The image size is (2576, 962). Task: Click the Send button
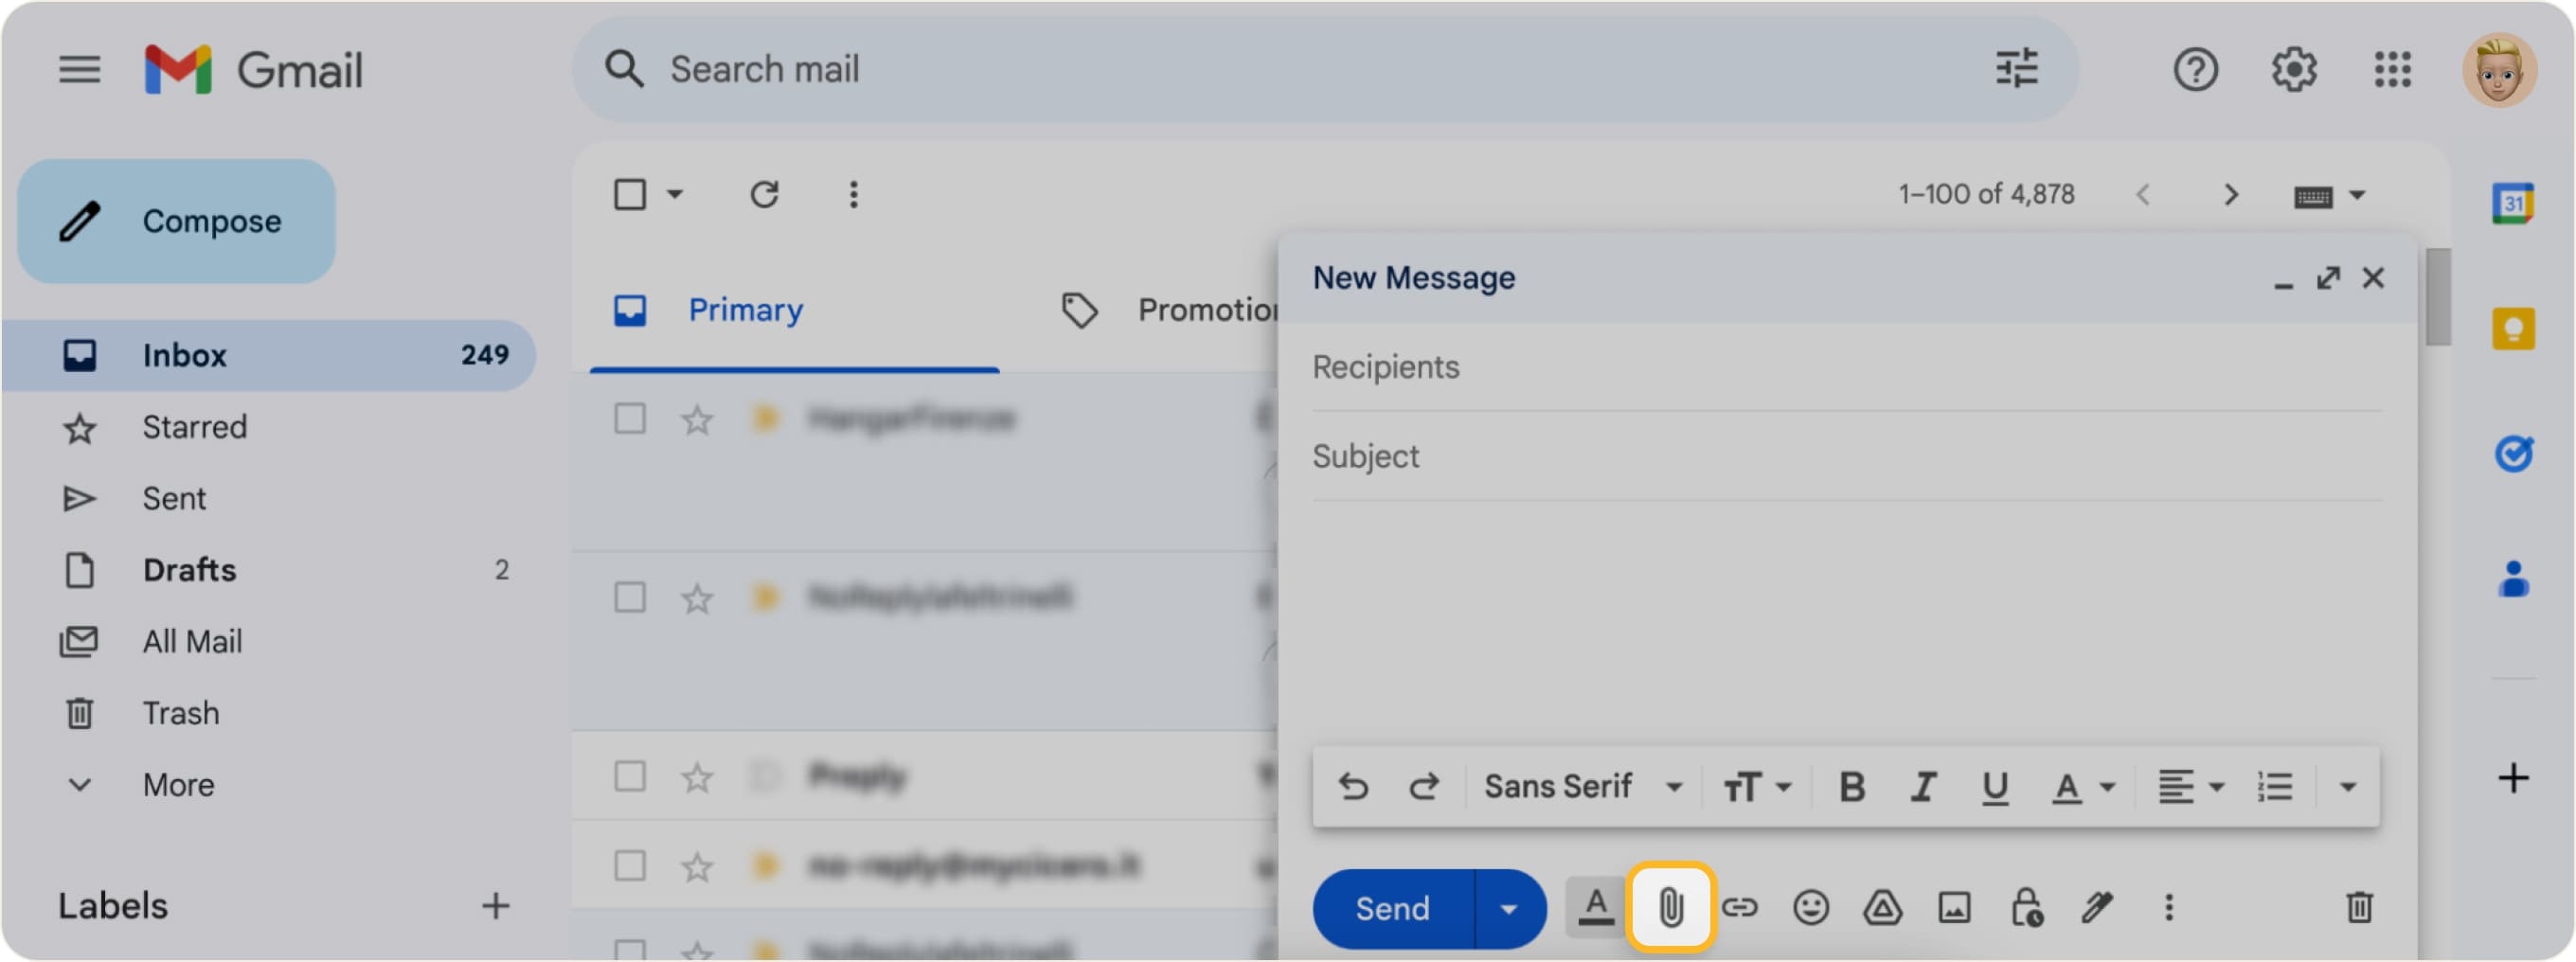coord(1392,908)
